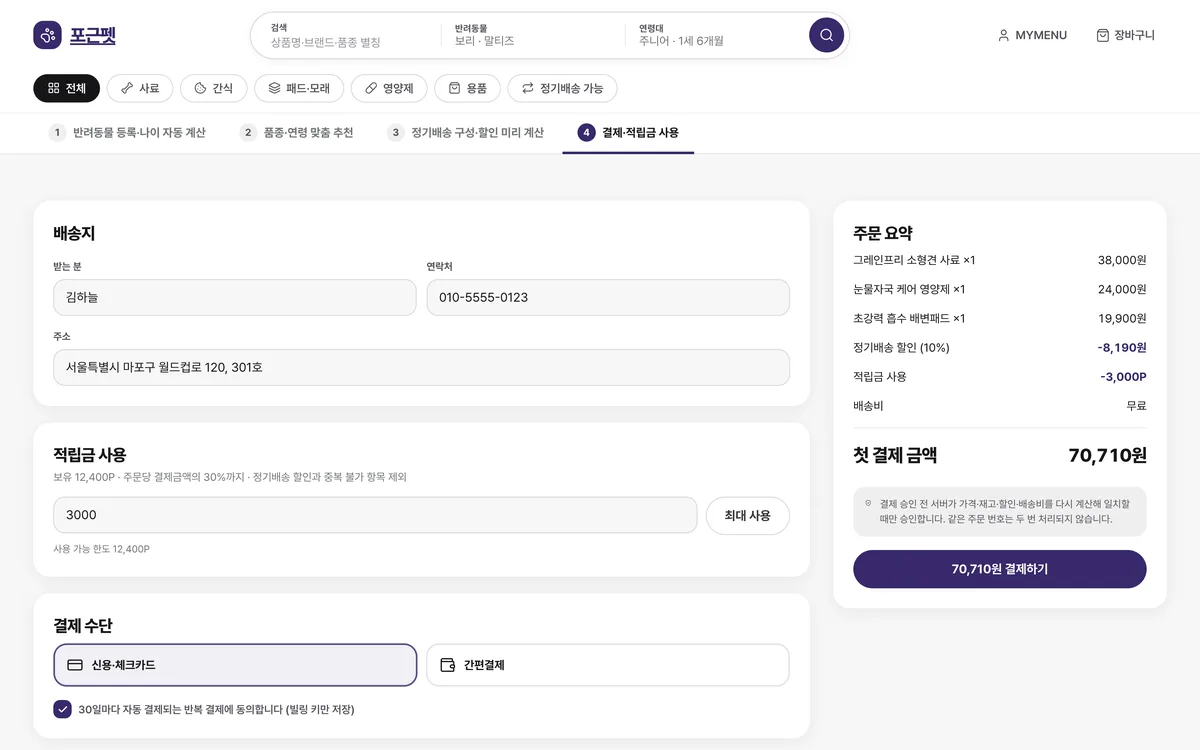The height and width of the screenshot is (750, 1200).
Task: Click the 사용 가능 한도 12,400P text
Action: pyautogui.click(x=101, y=549)
